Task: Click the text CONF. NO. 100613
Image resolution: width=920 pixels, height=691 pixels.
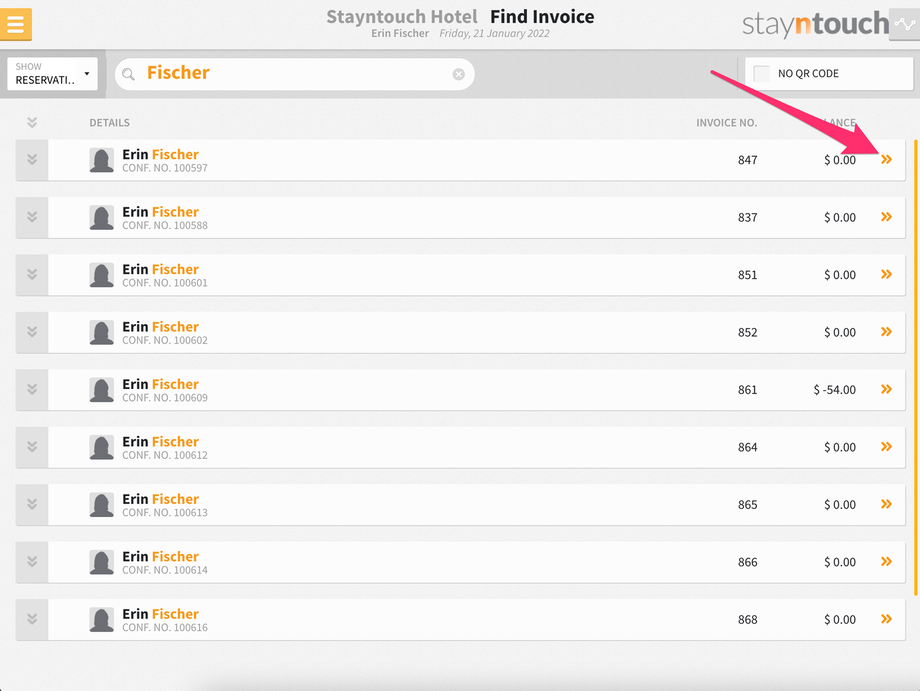Action: coord(165,513)
